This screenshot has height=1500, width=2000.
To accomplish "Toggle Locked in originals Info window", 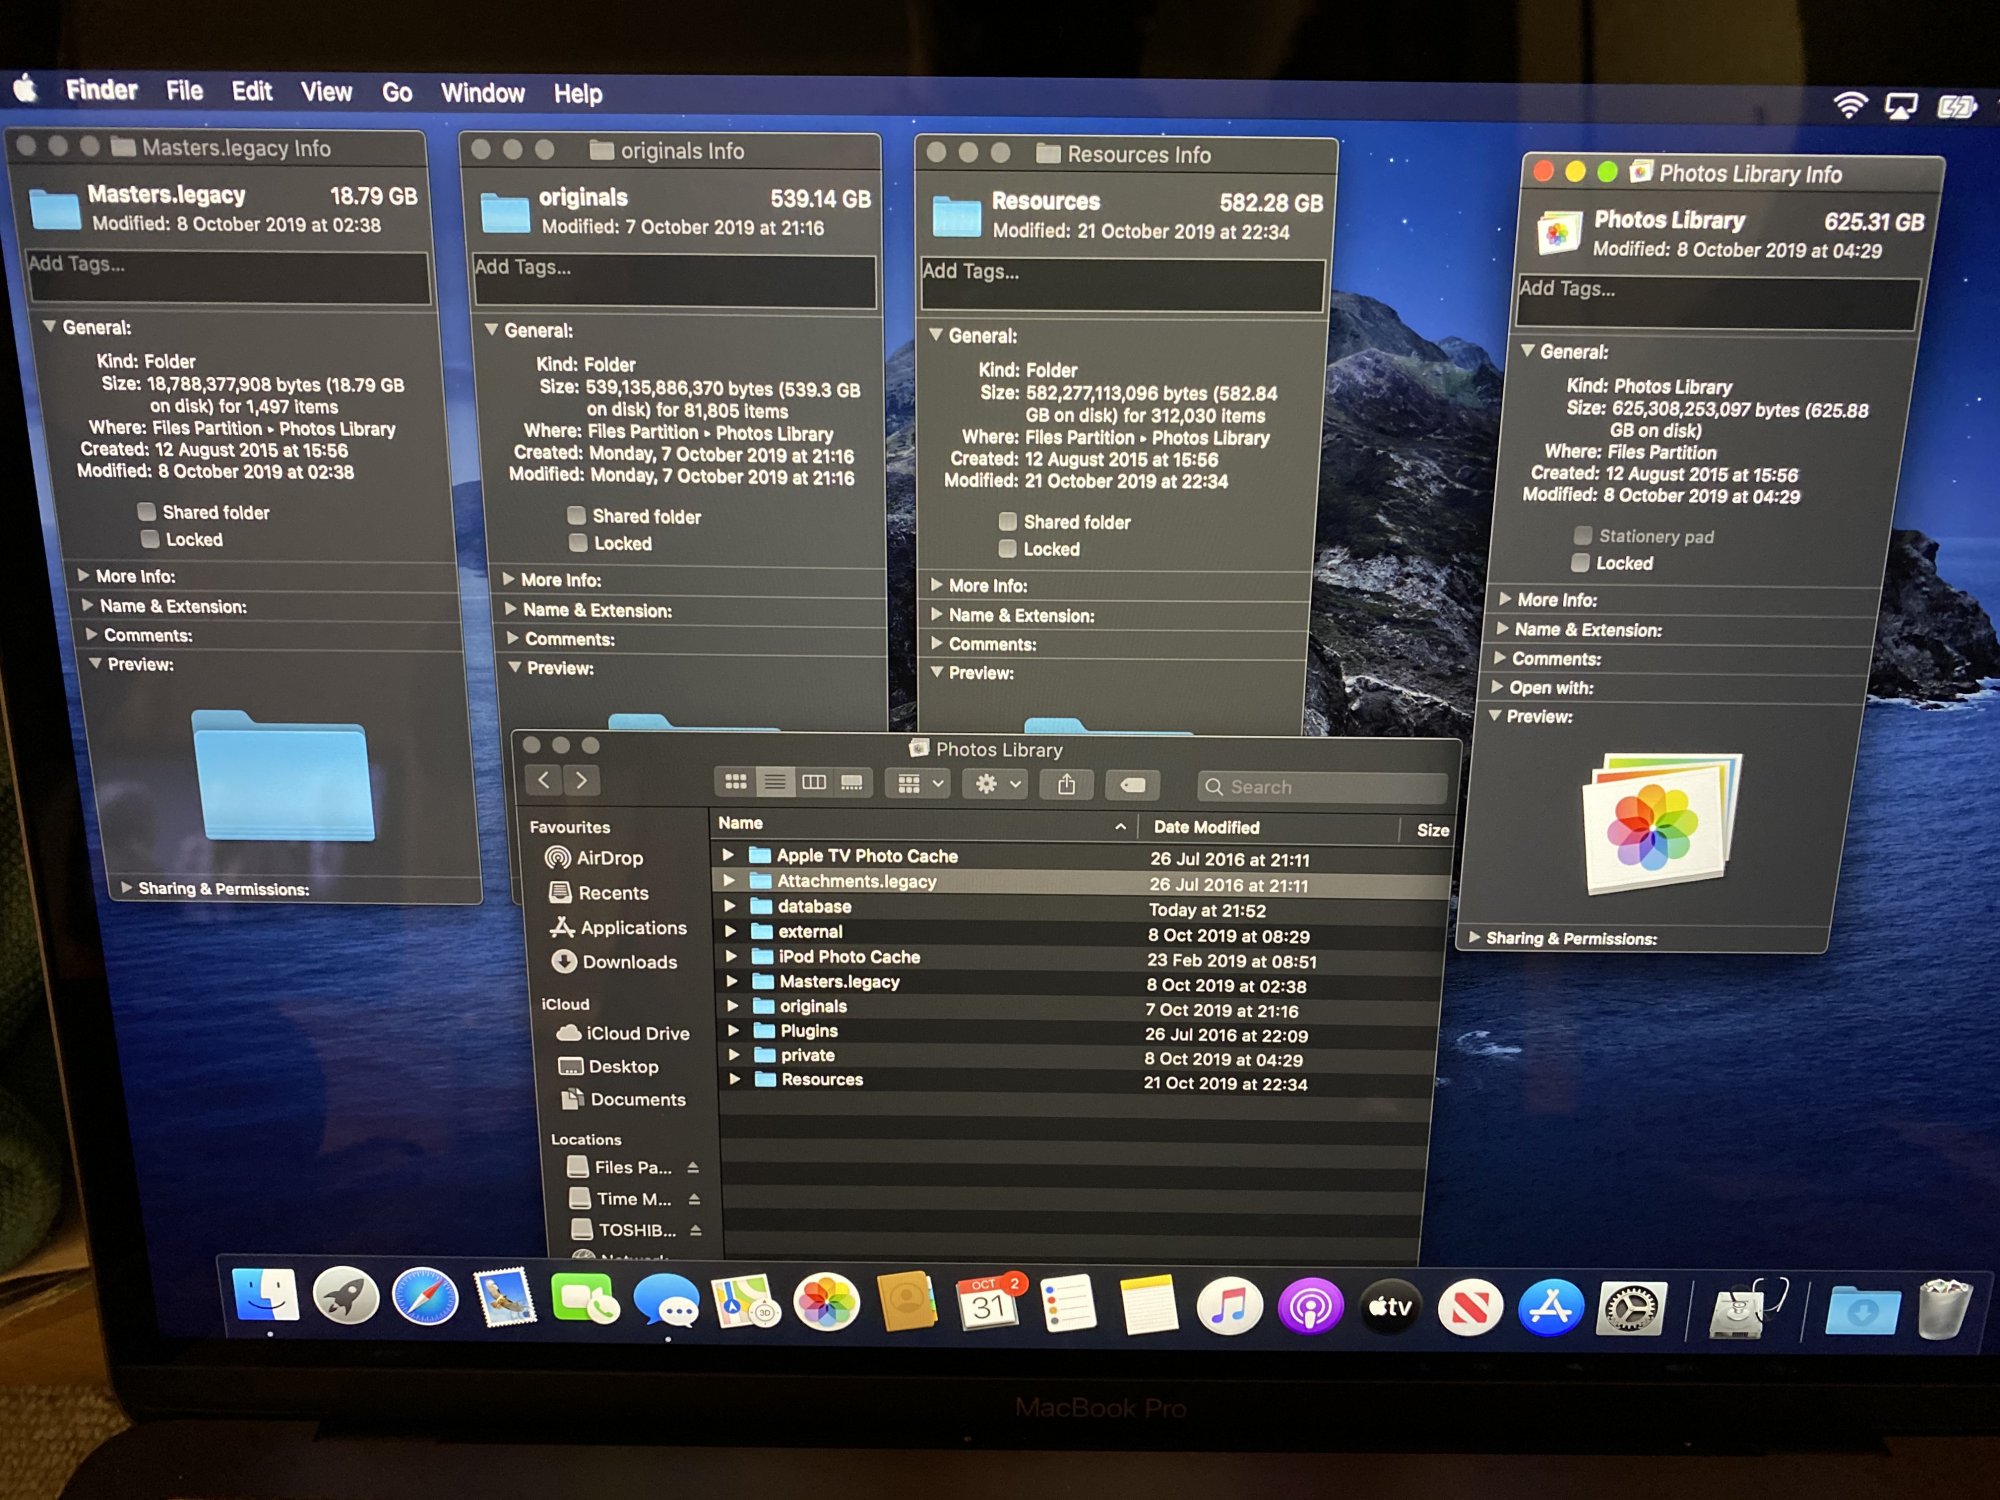I will click(578, 543).
